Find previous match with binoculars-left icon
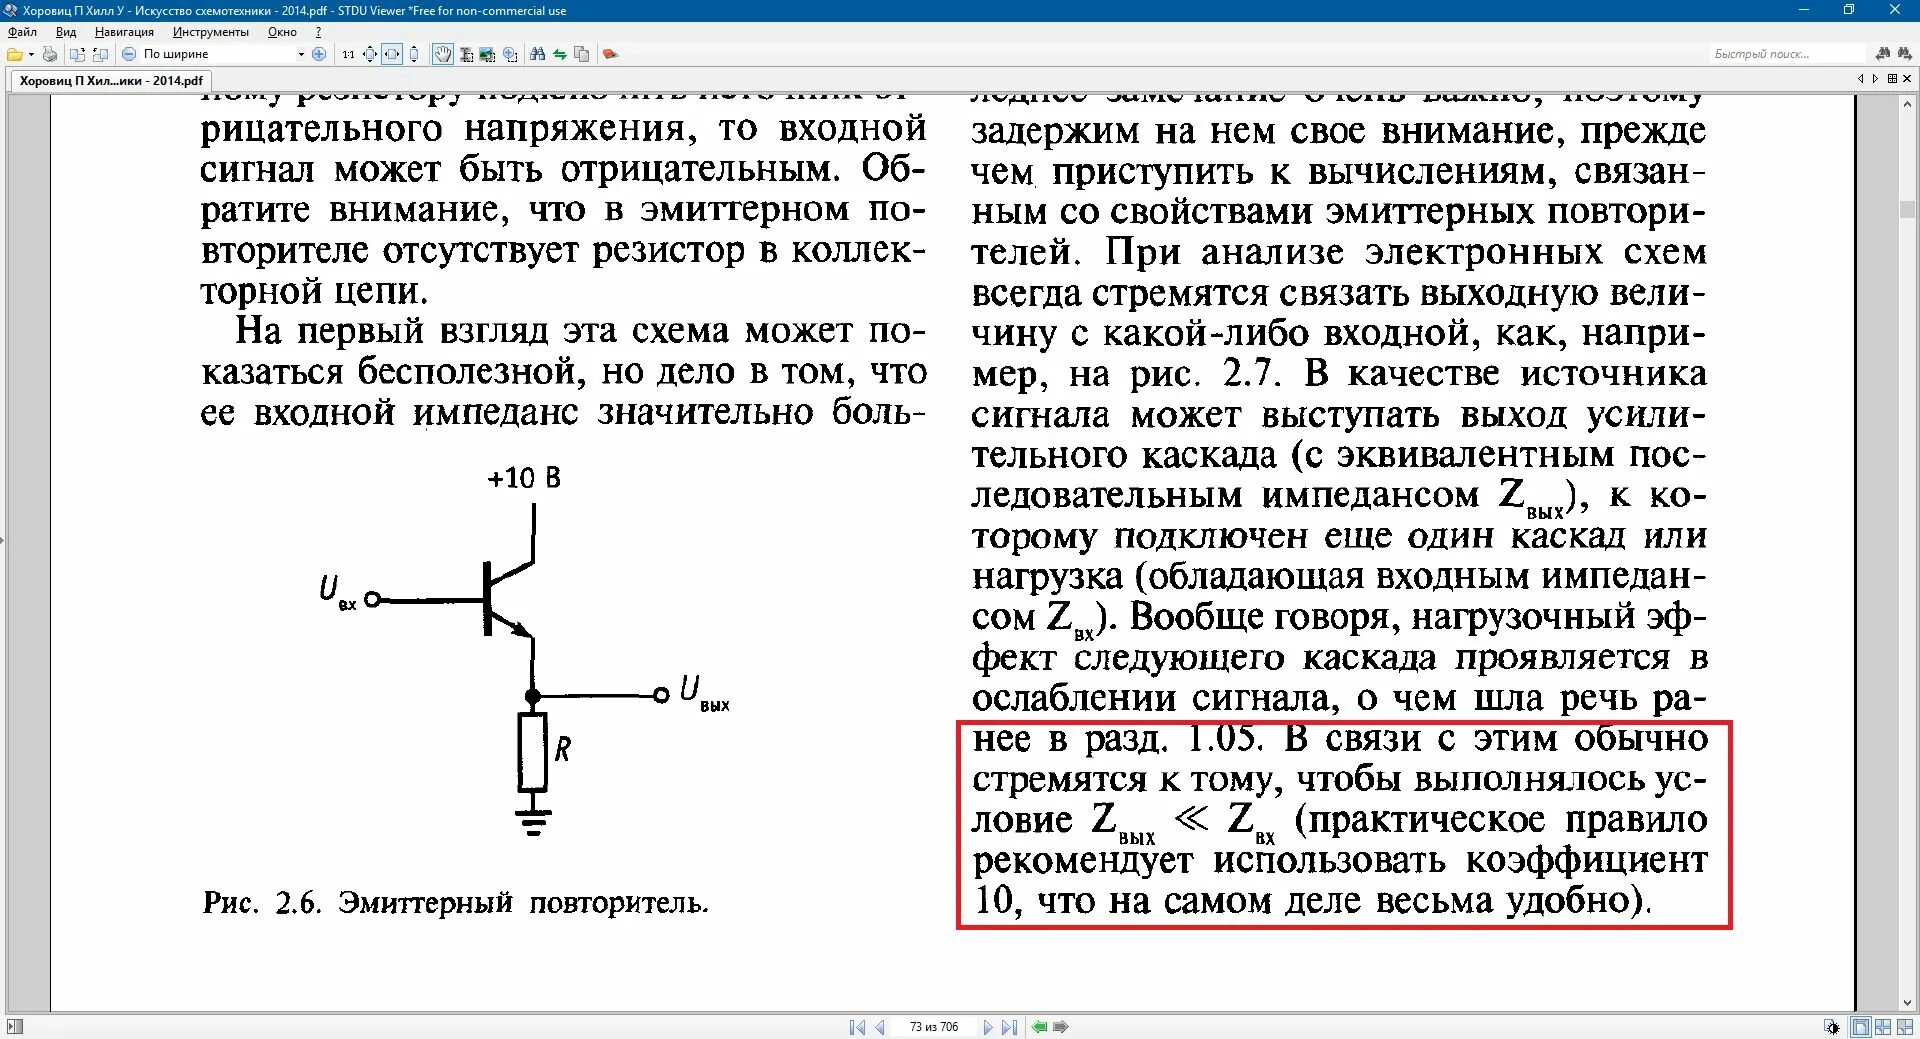The image size is (1920, 1039). (1883, 54)
